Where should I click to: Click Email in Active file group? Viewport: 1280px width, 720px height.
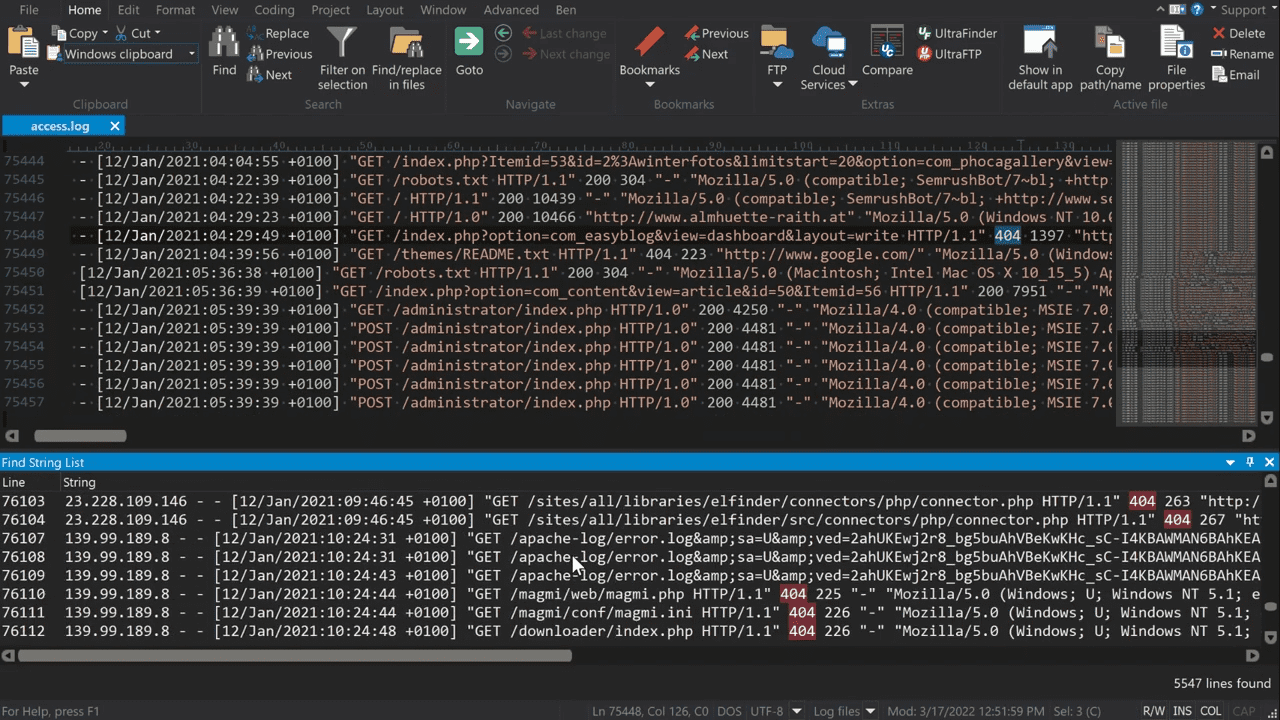pos(1235,75)
